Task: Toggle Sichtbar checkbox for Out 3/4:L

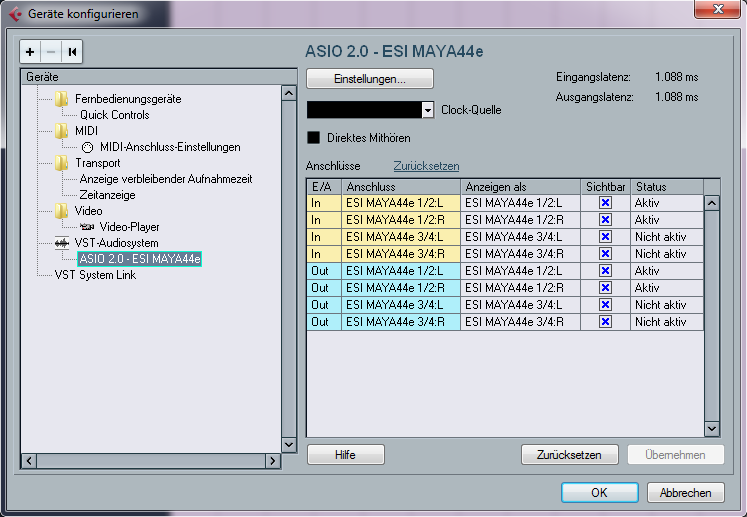Action: coord(605,305)
